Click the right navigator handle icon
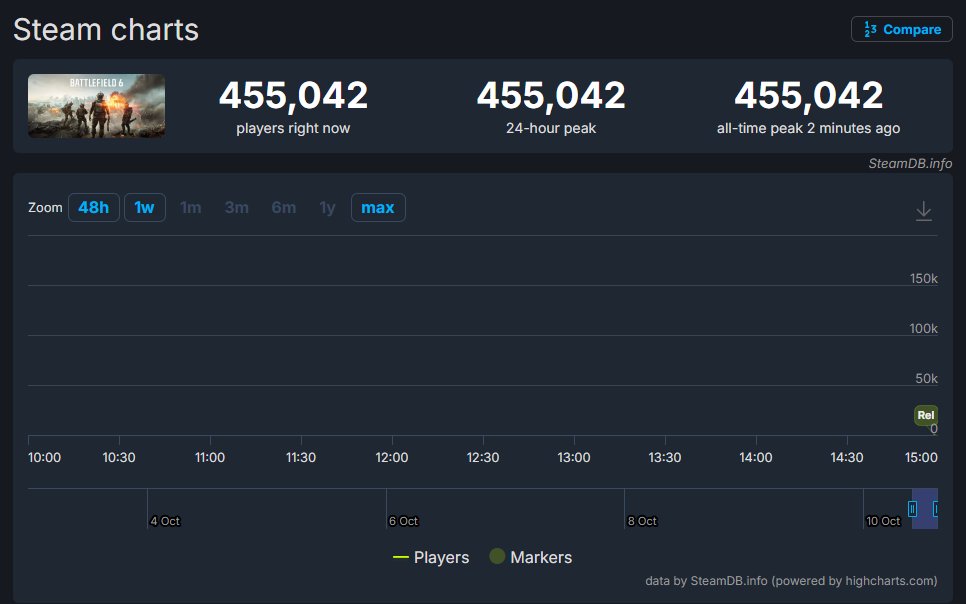The width and height of the screenshot is (966, 604). pos(936,509)
